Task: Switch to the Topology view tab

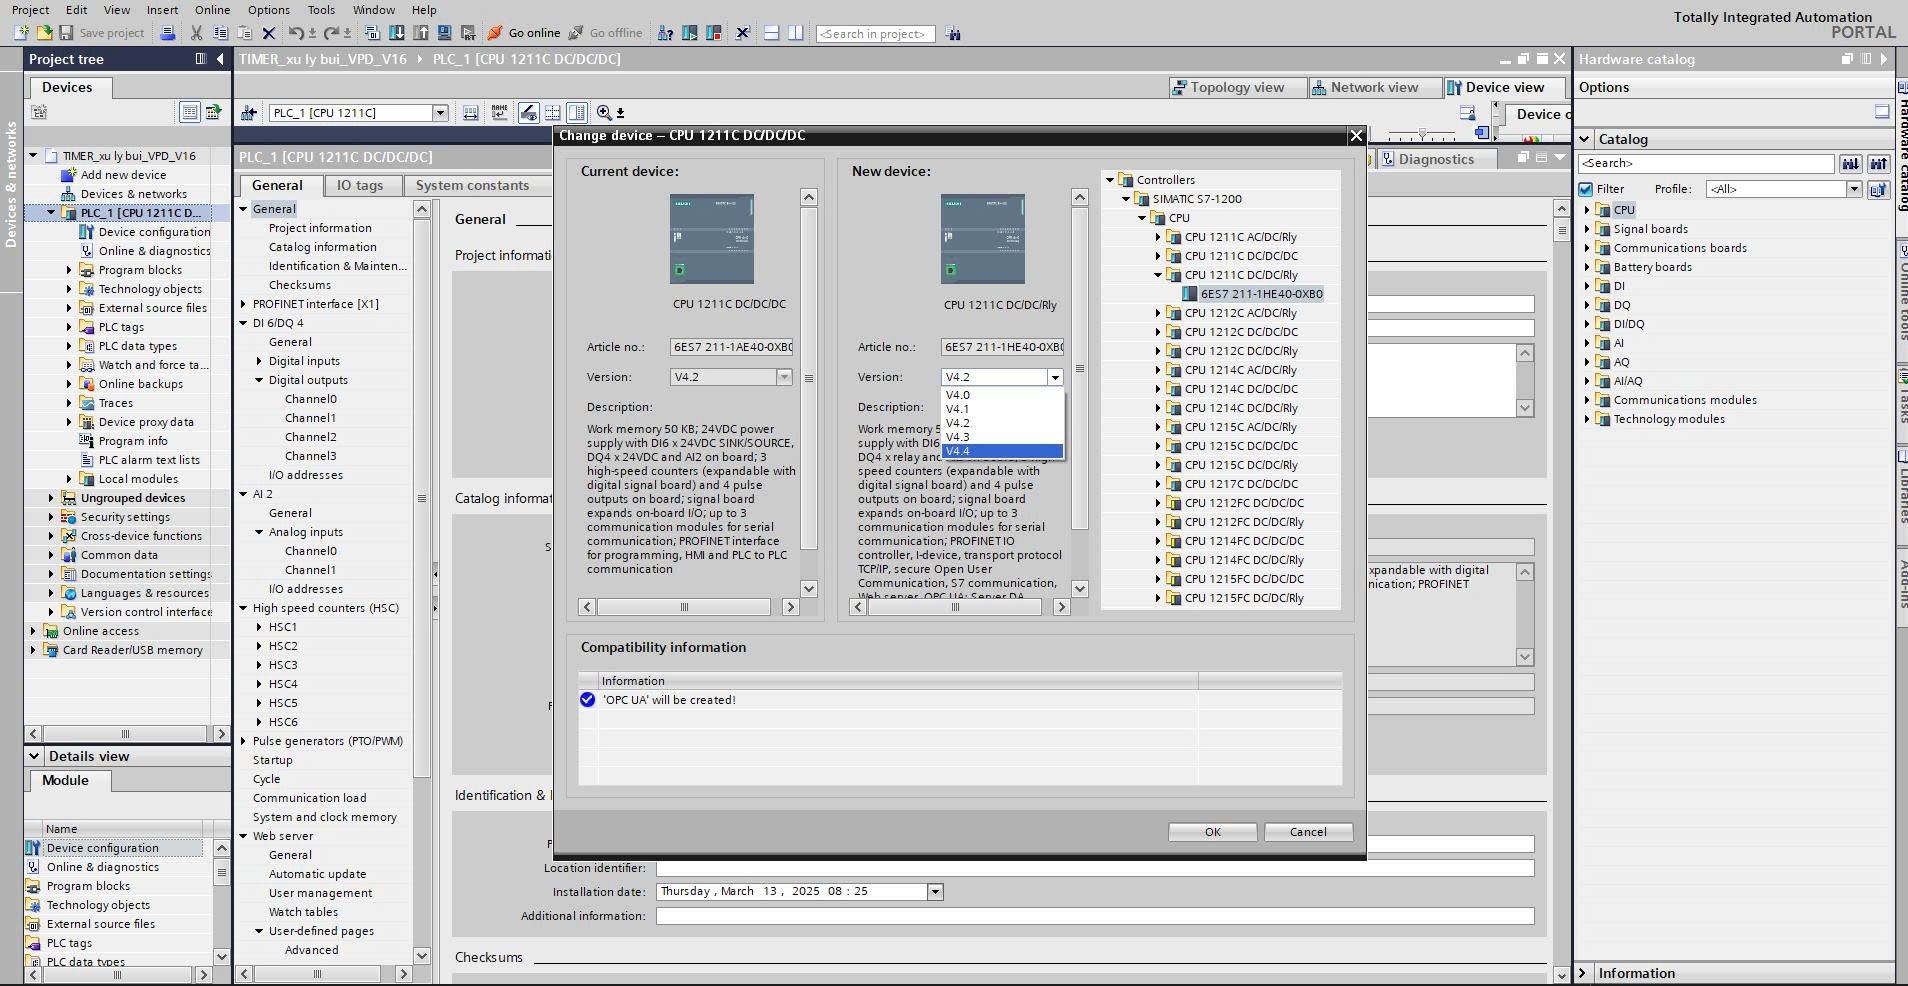Action: [1237, 88]
